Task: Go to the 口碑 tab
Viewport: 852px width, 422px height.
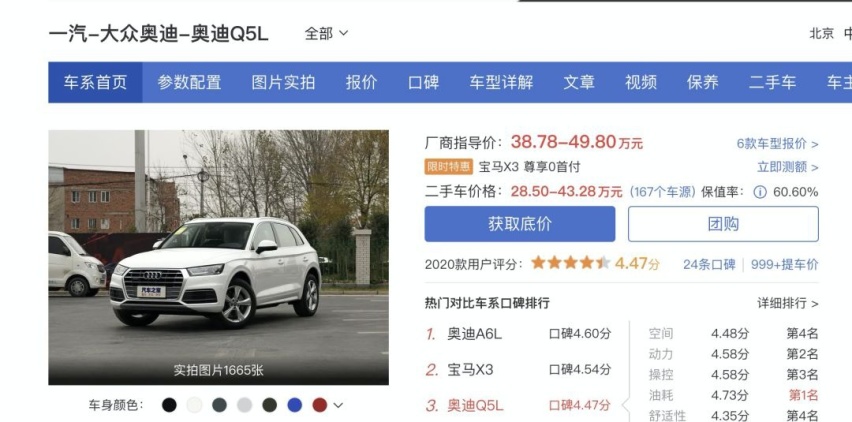Action: click(423, 83)
